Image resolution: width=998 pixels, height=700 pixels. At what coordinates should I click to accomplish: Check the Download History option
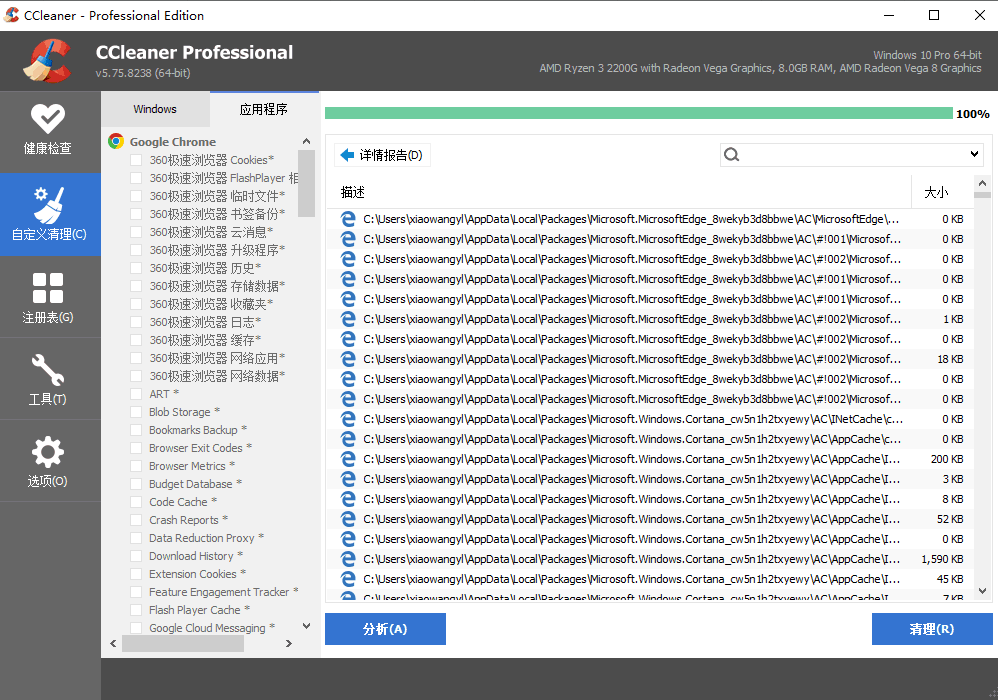coord(136,556)
